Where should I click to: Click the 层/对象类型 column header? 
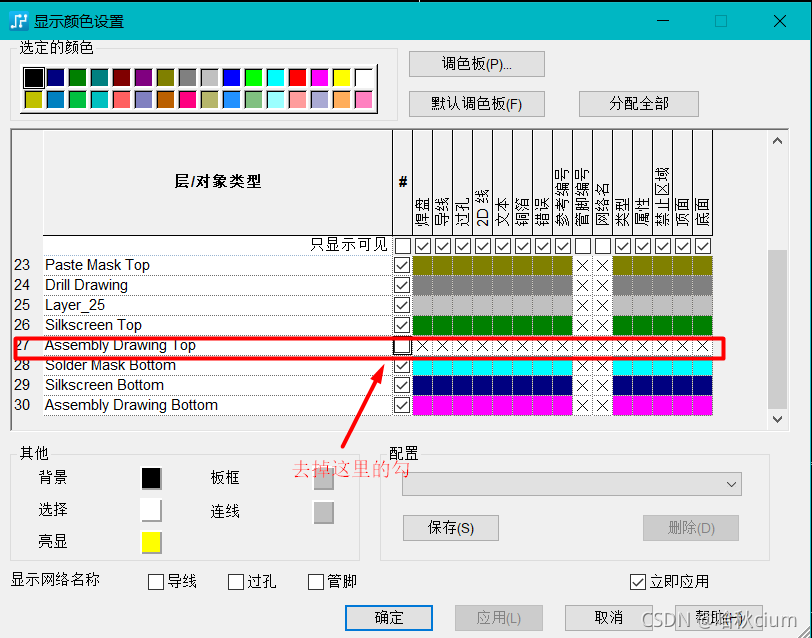(x=218, y=182)
